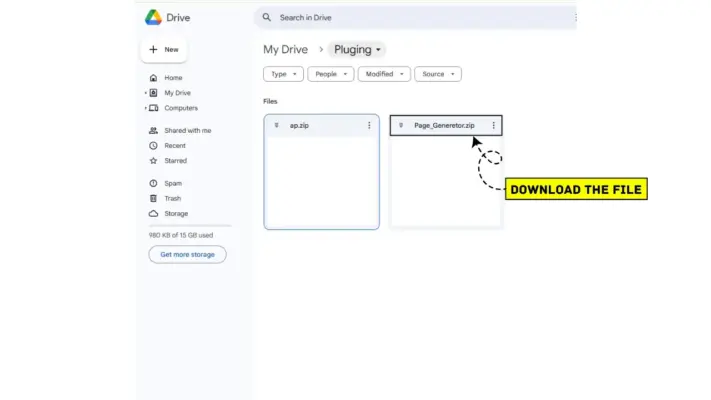This screenshot has width=711, height=400.
Task: Open the Pluging folder dropdown
Action: [357, 49]
